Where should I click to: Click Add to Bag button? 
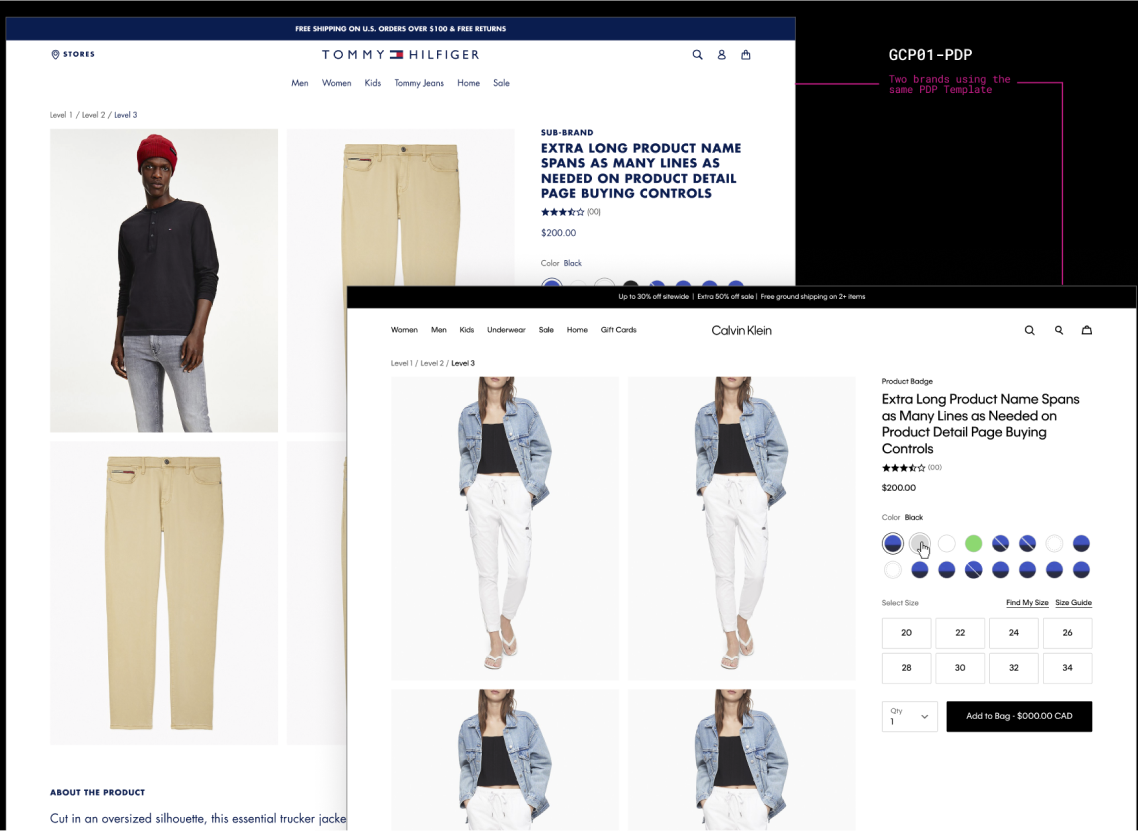coord(1019,716)
